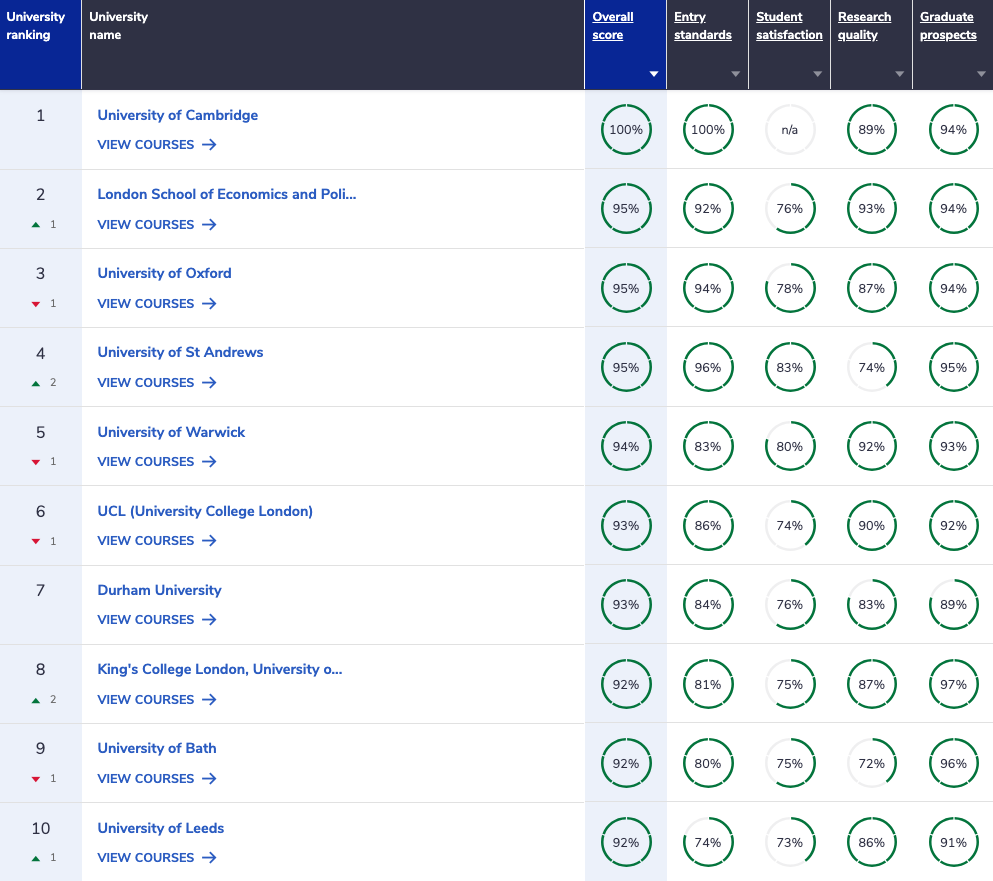This screenshot has width=993, height=881.
Task: Open Durham University link
Action: [159, 590]
